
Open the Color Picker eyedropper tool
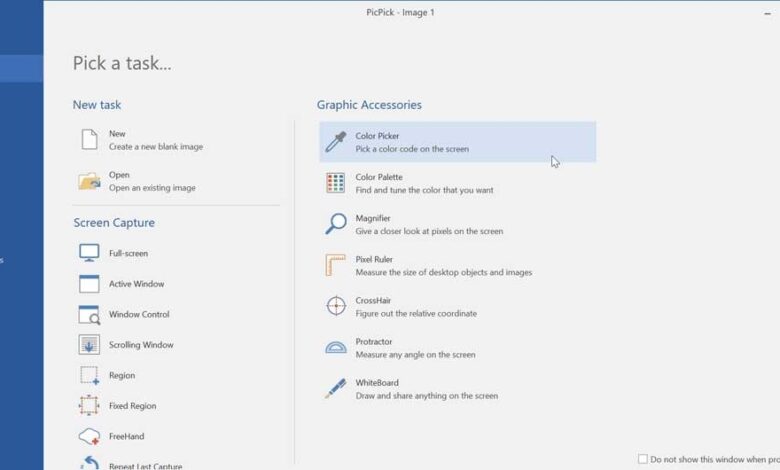(x=336, y=142)
